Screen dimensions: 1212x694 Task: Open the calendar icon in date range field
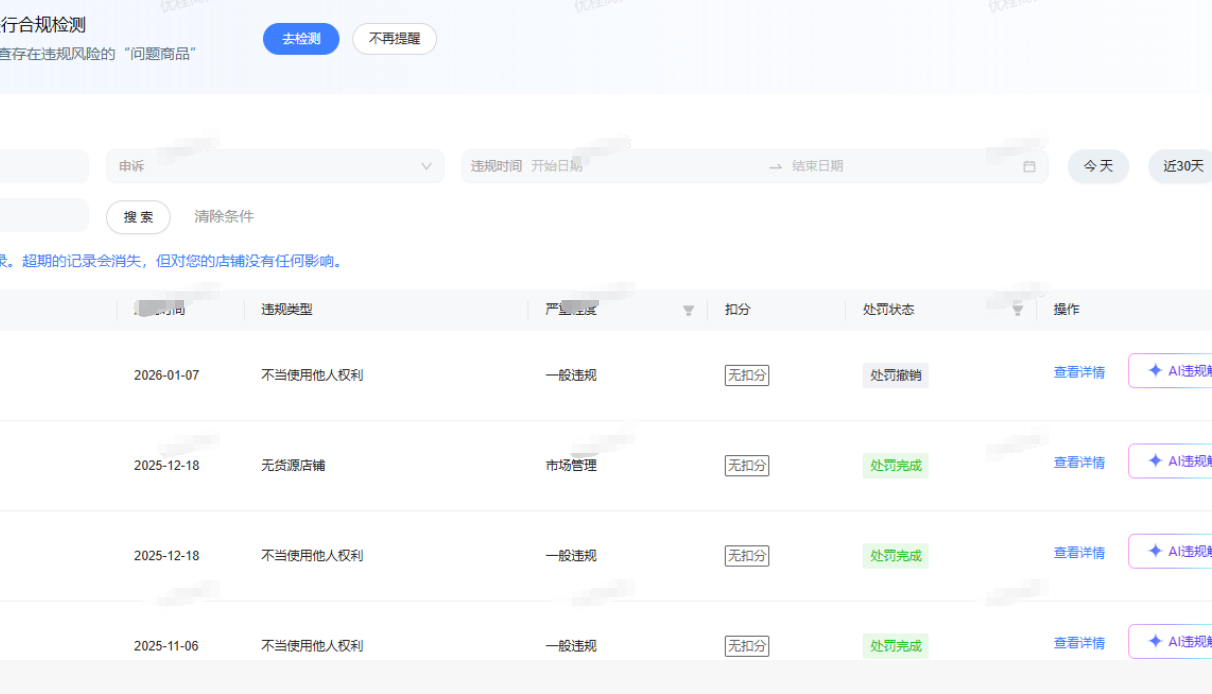pyautogui.click(x=1029, y=166)
